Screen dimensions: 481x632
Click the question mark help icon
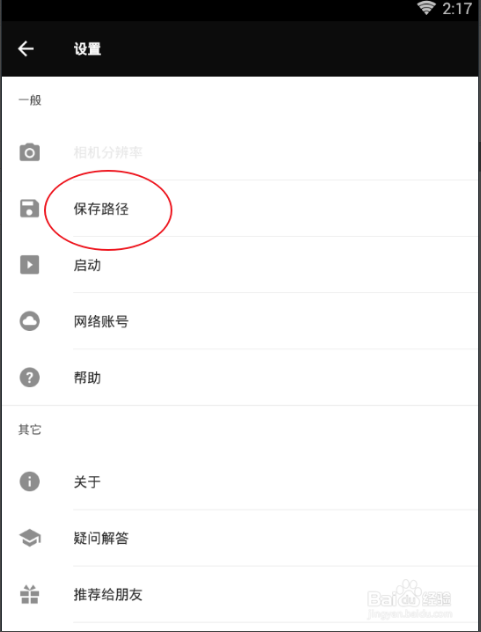point(29,378)
